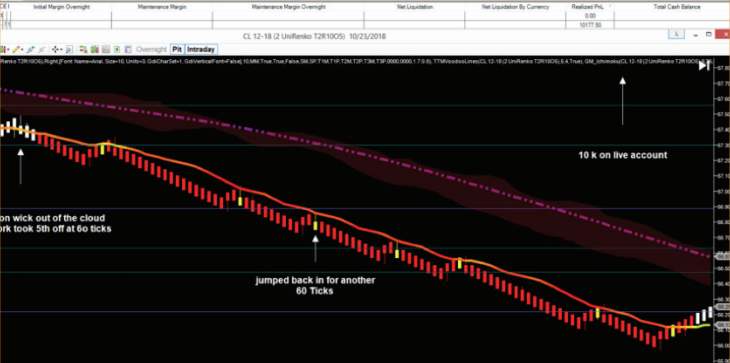Screen dimensions: 730x363
Task: Toggle the Intraday session button
Action: [x=201, y=49]
